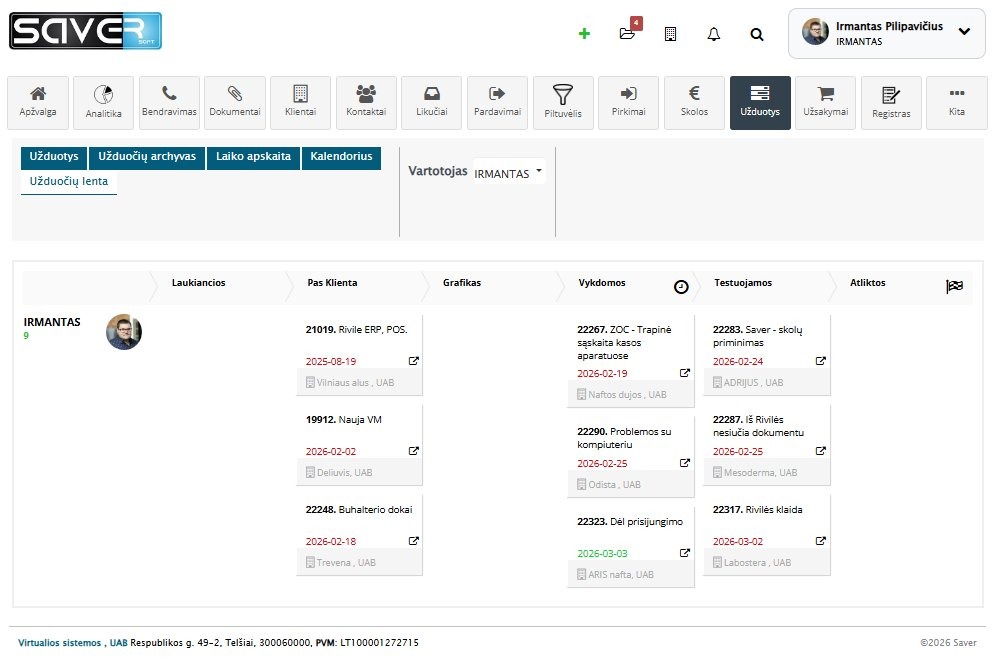Click the green plus add icon

coord(584,33)
